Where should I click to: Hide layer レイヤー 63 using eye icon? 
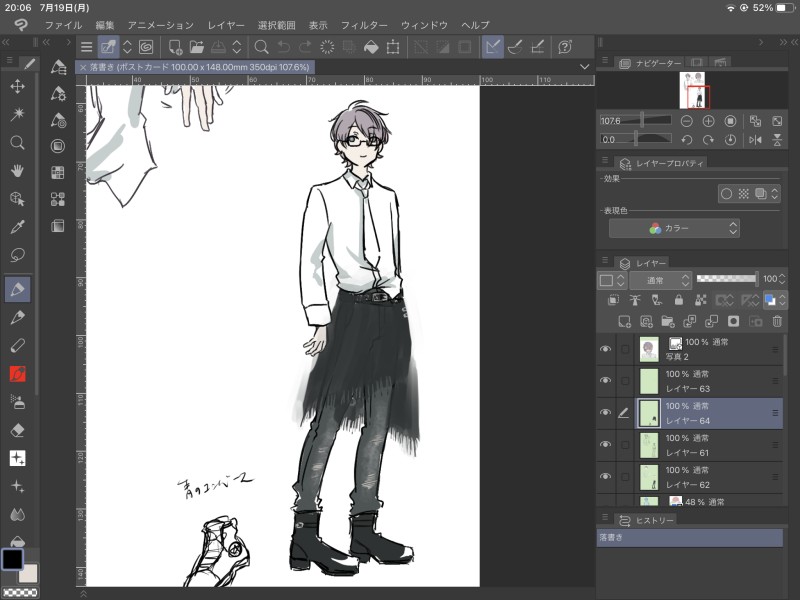pyautogui.click(x=605, y=381)
